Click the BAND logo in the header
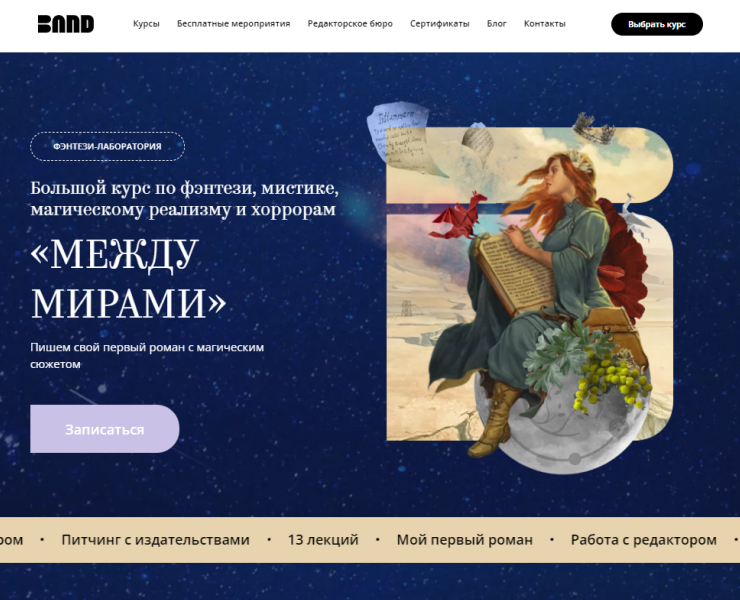This screenshot has width=740, height=600. (x=66, y=24)
